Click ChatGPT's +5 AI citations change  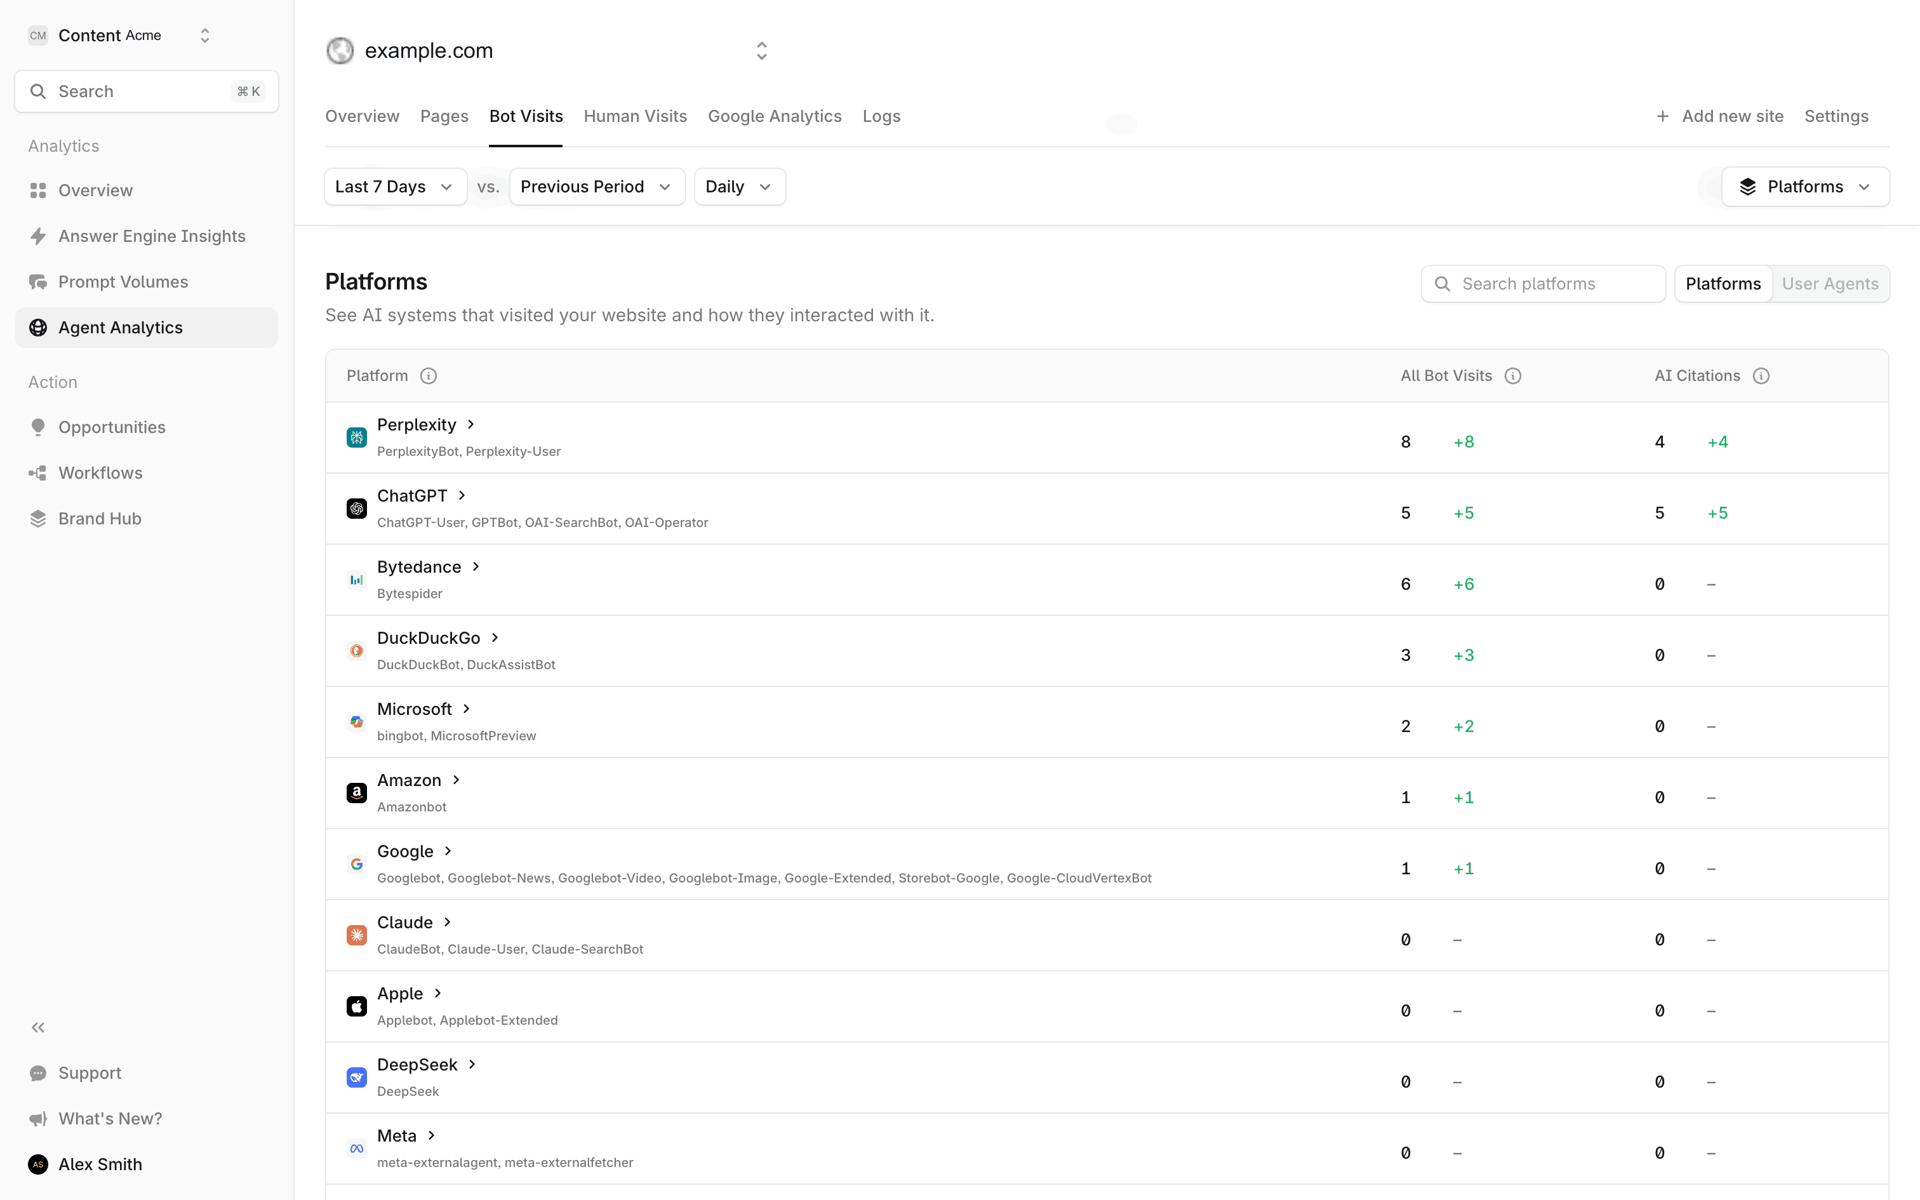[1718, 513]
